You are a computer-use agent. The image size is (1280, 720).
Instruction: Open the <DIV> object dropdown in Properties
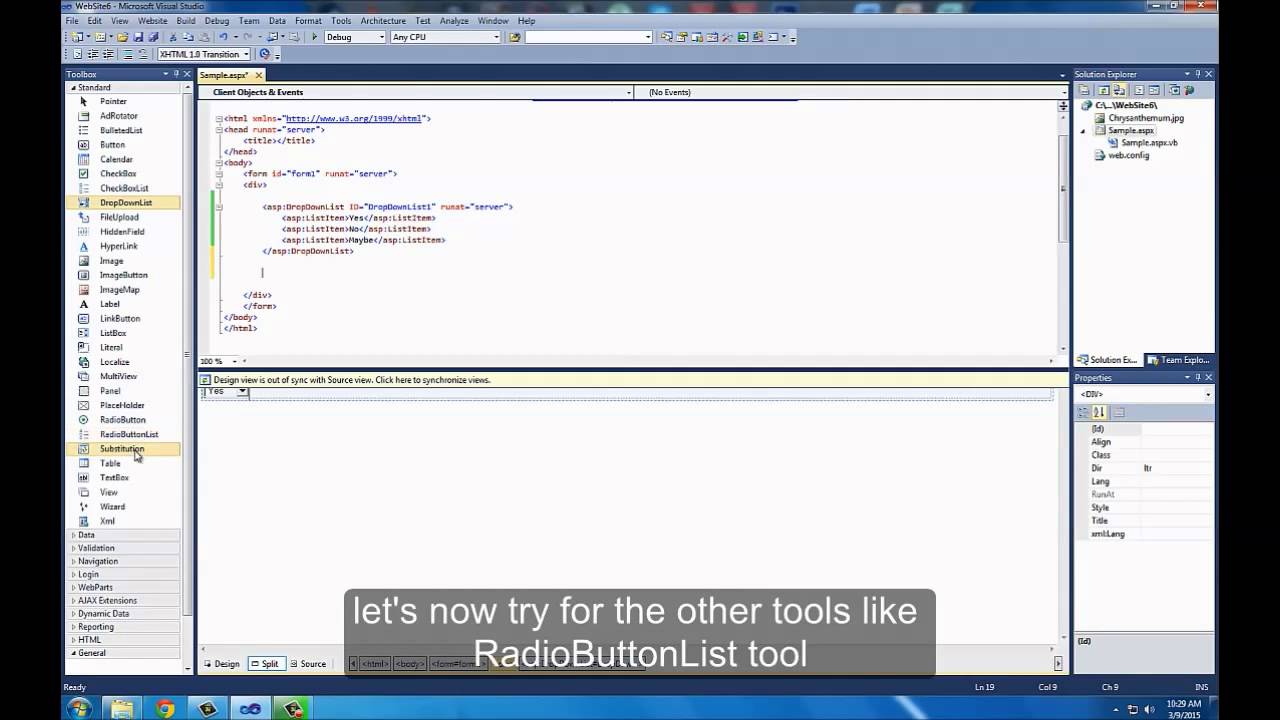[x=1144, y=394]
